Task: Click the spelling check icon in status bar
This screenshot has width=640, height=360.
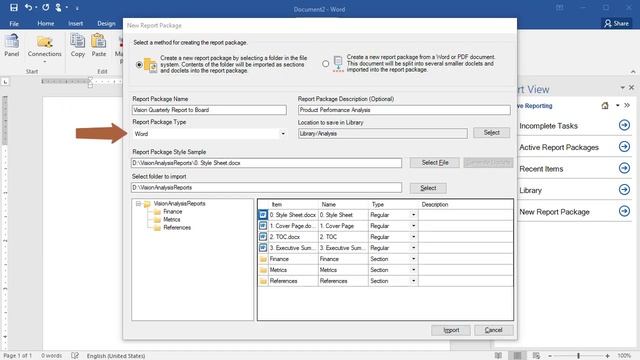Action: [75, 356]
